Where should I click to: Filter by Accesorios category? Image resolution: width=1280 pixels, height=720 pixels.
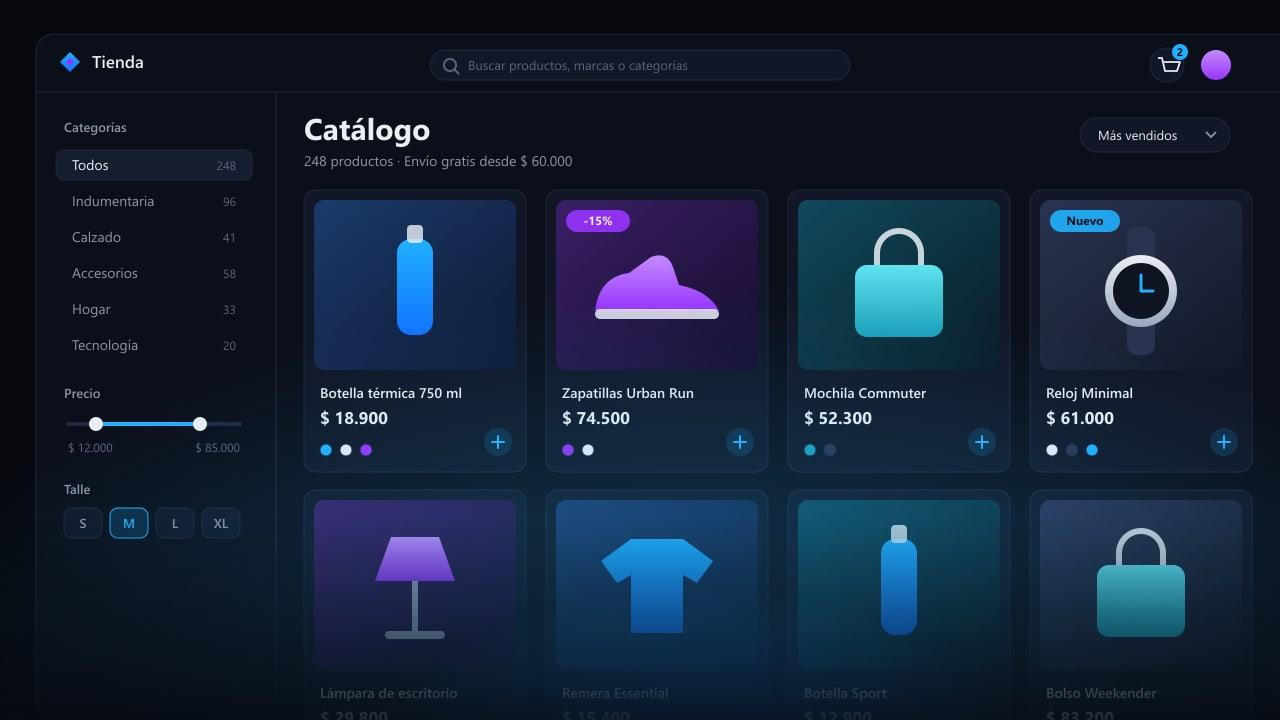coord(154,273)
